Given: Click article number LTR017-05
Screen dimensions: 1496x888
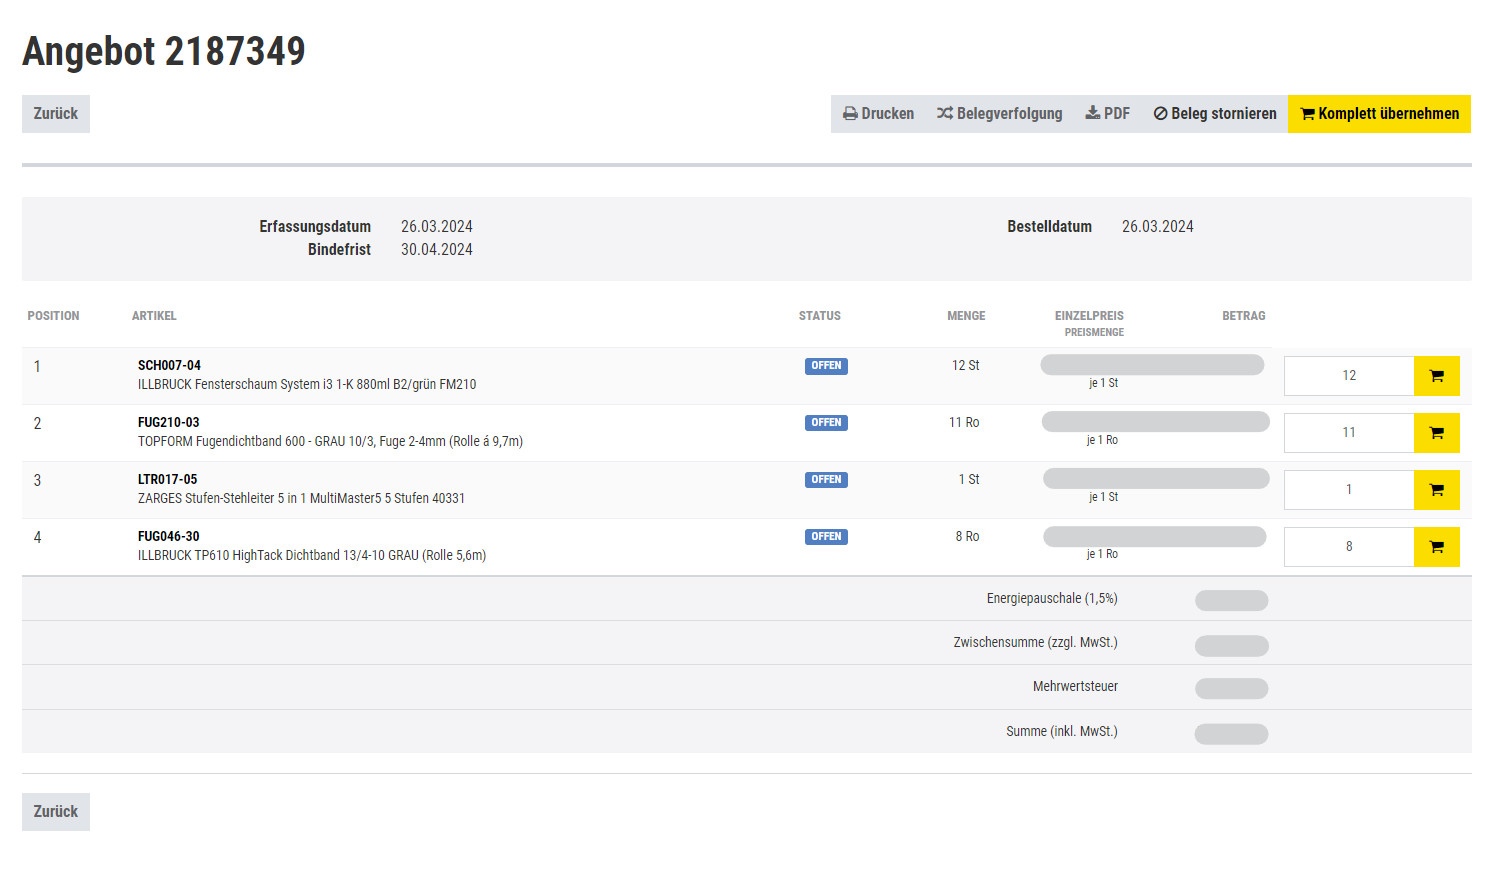Looking at the screenshot, I should (x=167, y=480).
